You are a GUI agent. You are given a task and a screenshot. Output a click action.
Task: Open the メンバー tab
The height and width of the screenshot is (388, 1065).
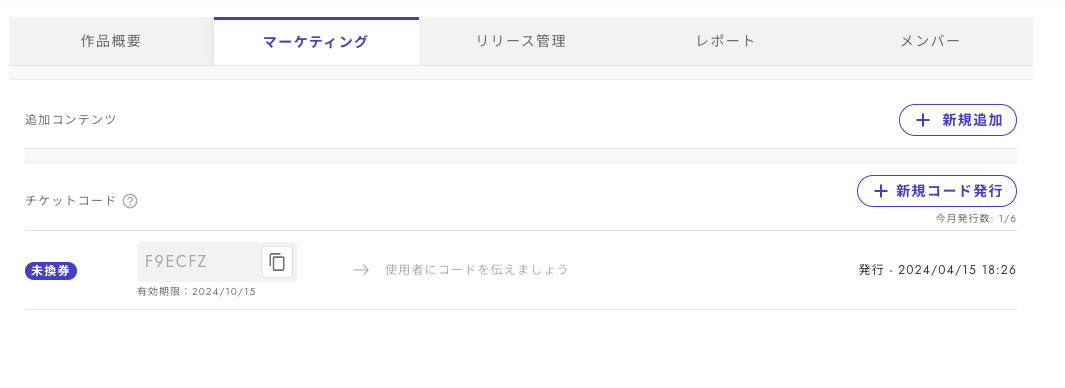point(931,41)
